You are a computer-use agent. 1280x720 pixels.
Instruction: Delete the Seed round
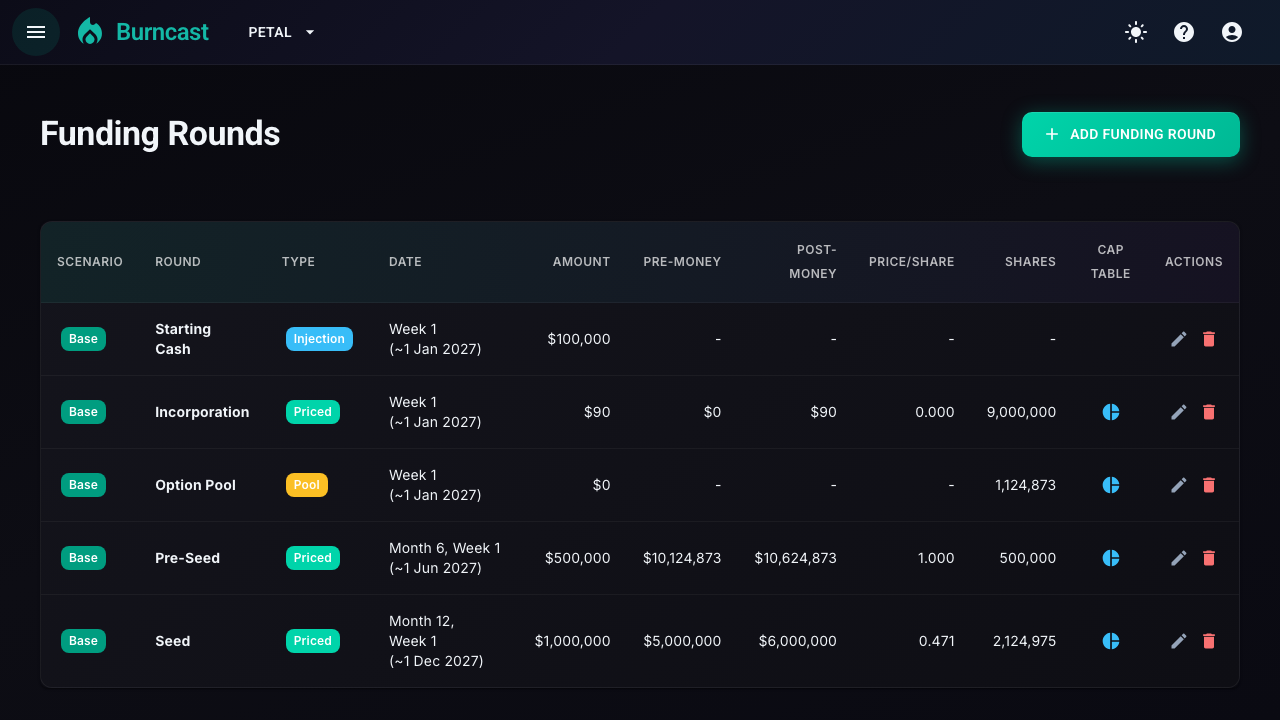pos(1209,641)
